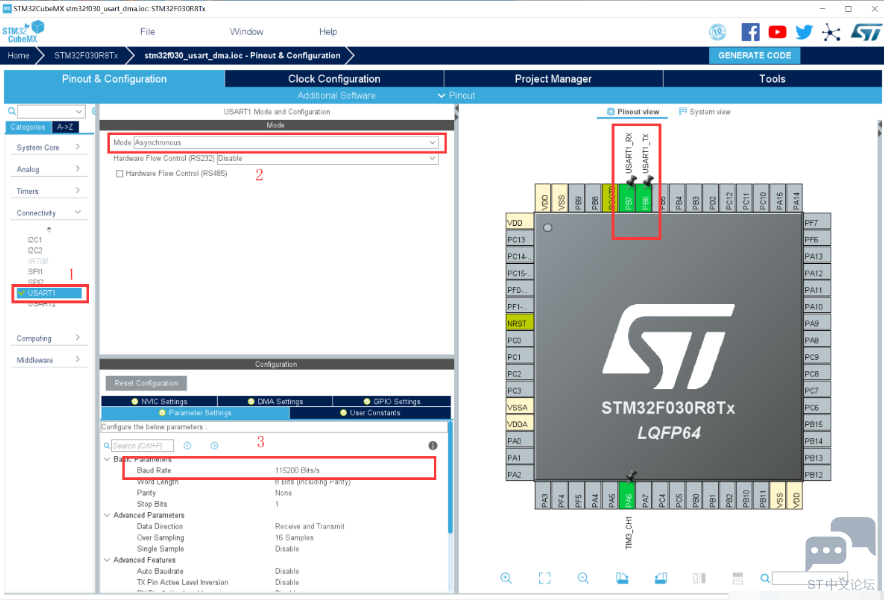Zoom in on the pinout view

coord(506,578)
